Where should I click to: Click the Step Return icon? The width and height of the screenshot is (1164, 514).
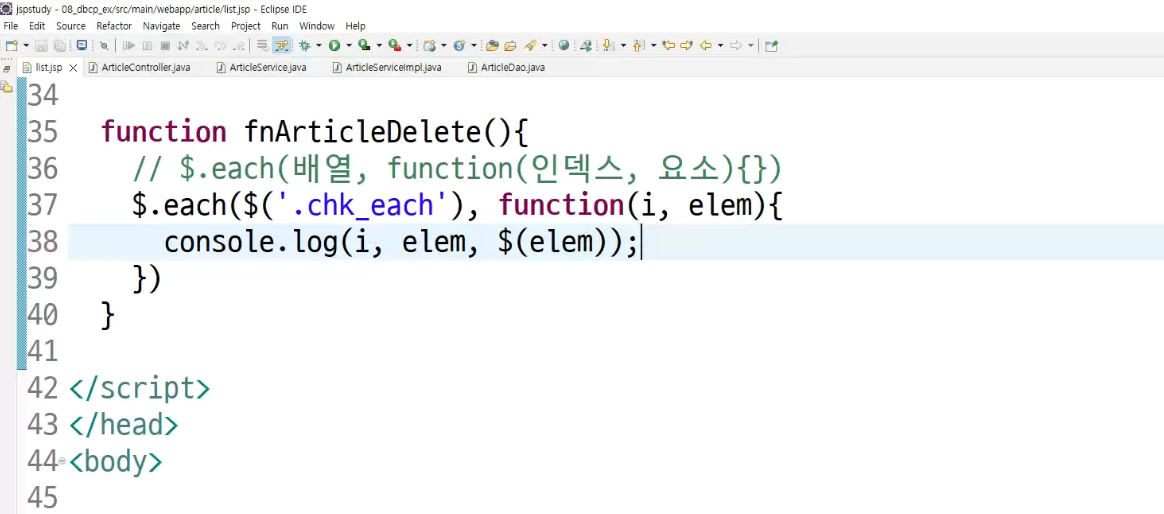pos(238,45)
